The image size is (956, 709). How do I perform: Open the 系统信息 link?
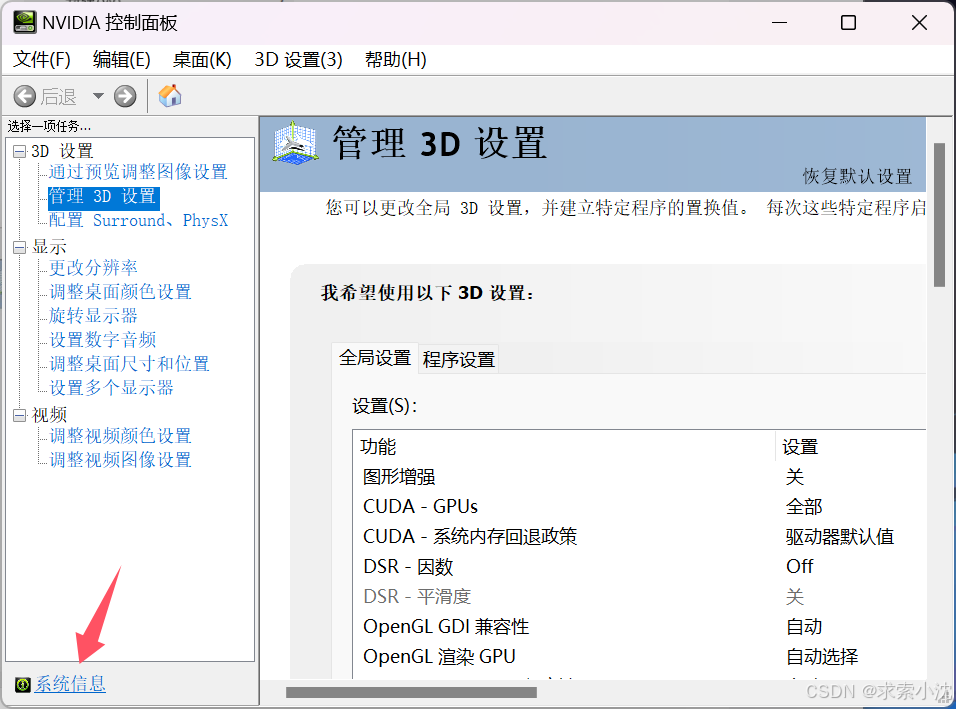pos(70,684)
